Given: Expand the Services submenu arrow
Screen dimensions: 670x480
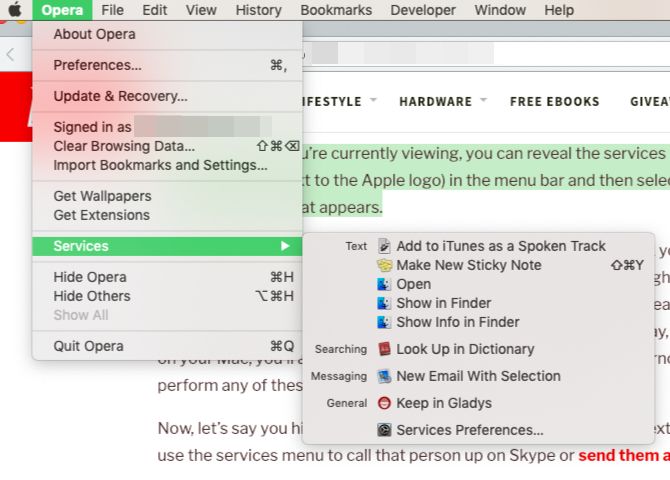Looking at the screenshot, I should (x=285, y=246).
